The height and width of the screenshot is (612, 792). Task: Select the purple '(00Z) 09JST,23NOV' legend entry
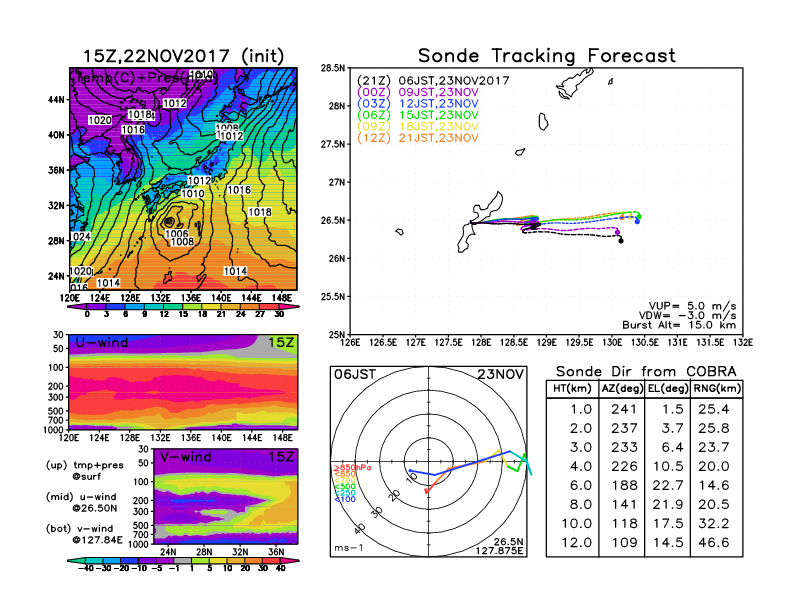coord(417,92)
